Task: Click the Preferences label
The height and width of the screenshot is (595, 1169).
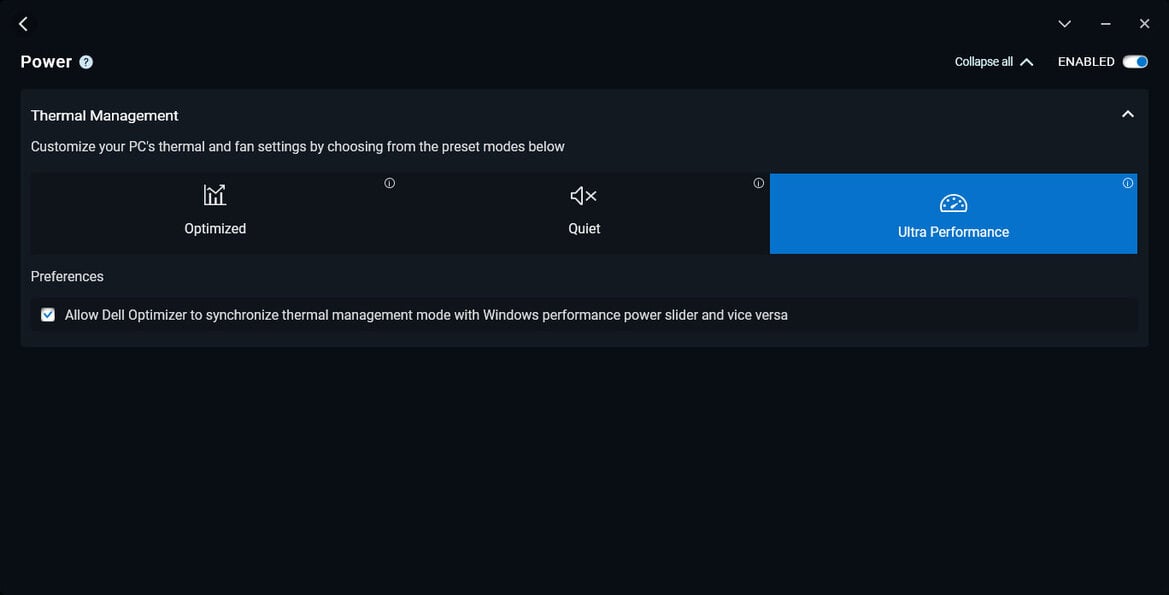Action: [67, 277]
